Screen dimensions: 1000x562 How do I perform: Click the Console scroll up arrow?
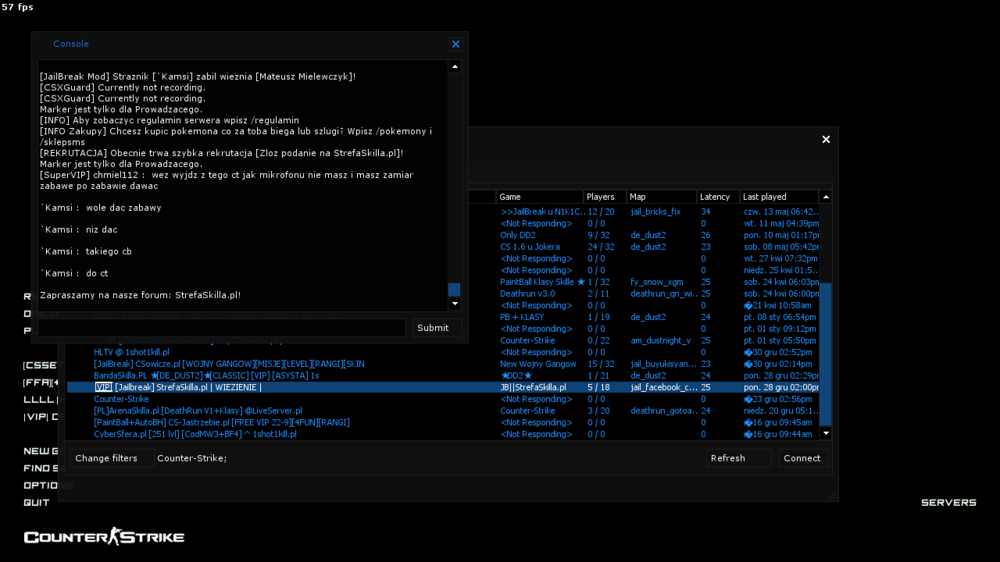(455, 66)
